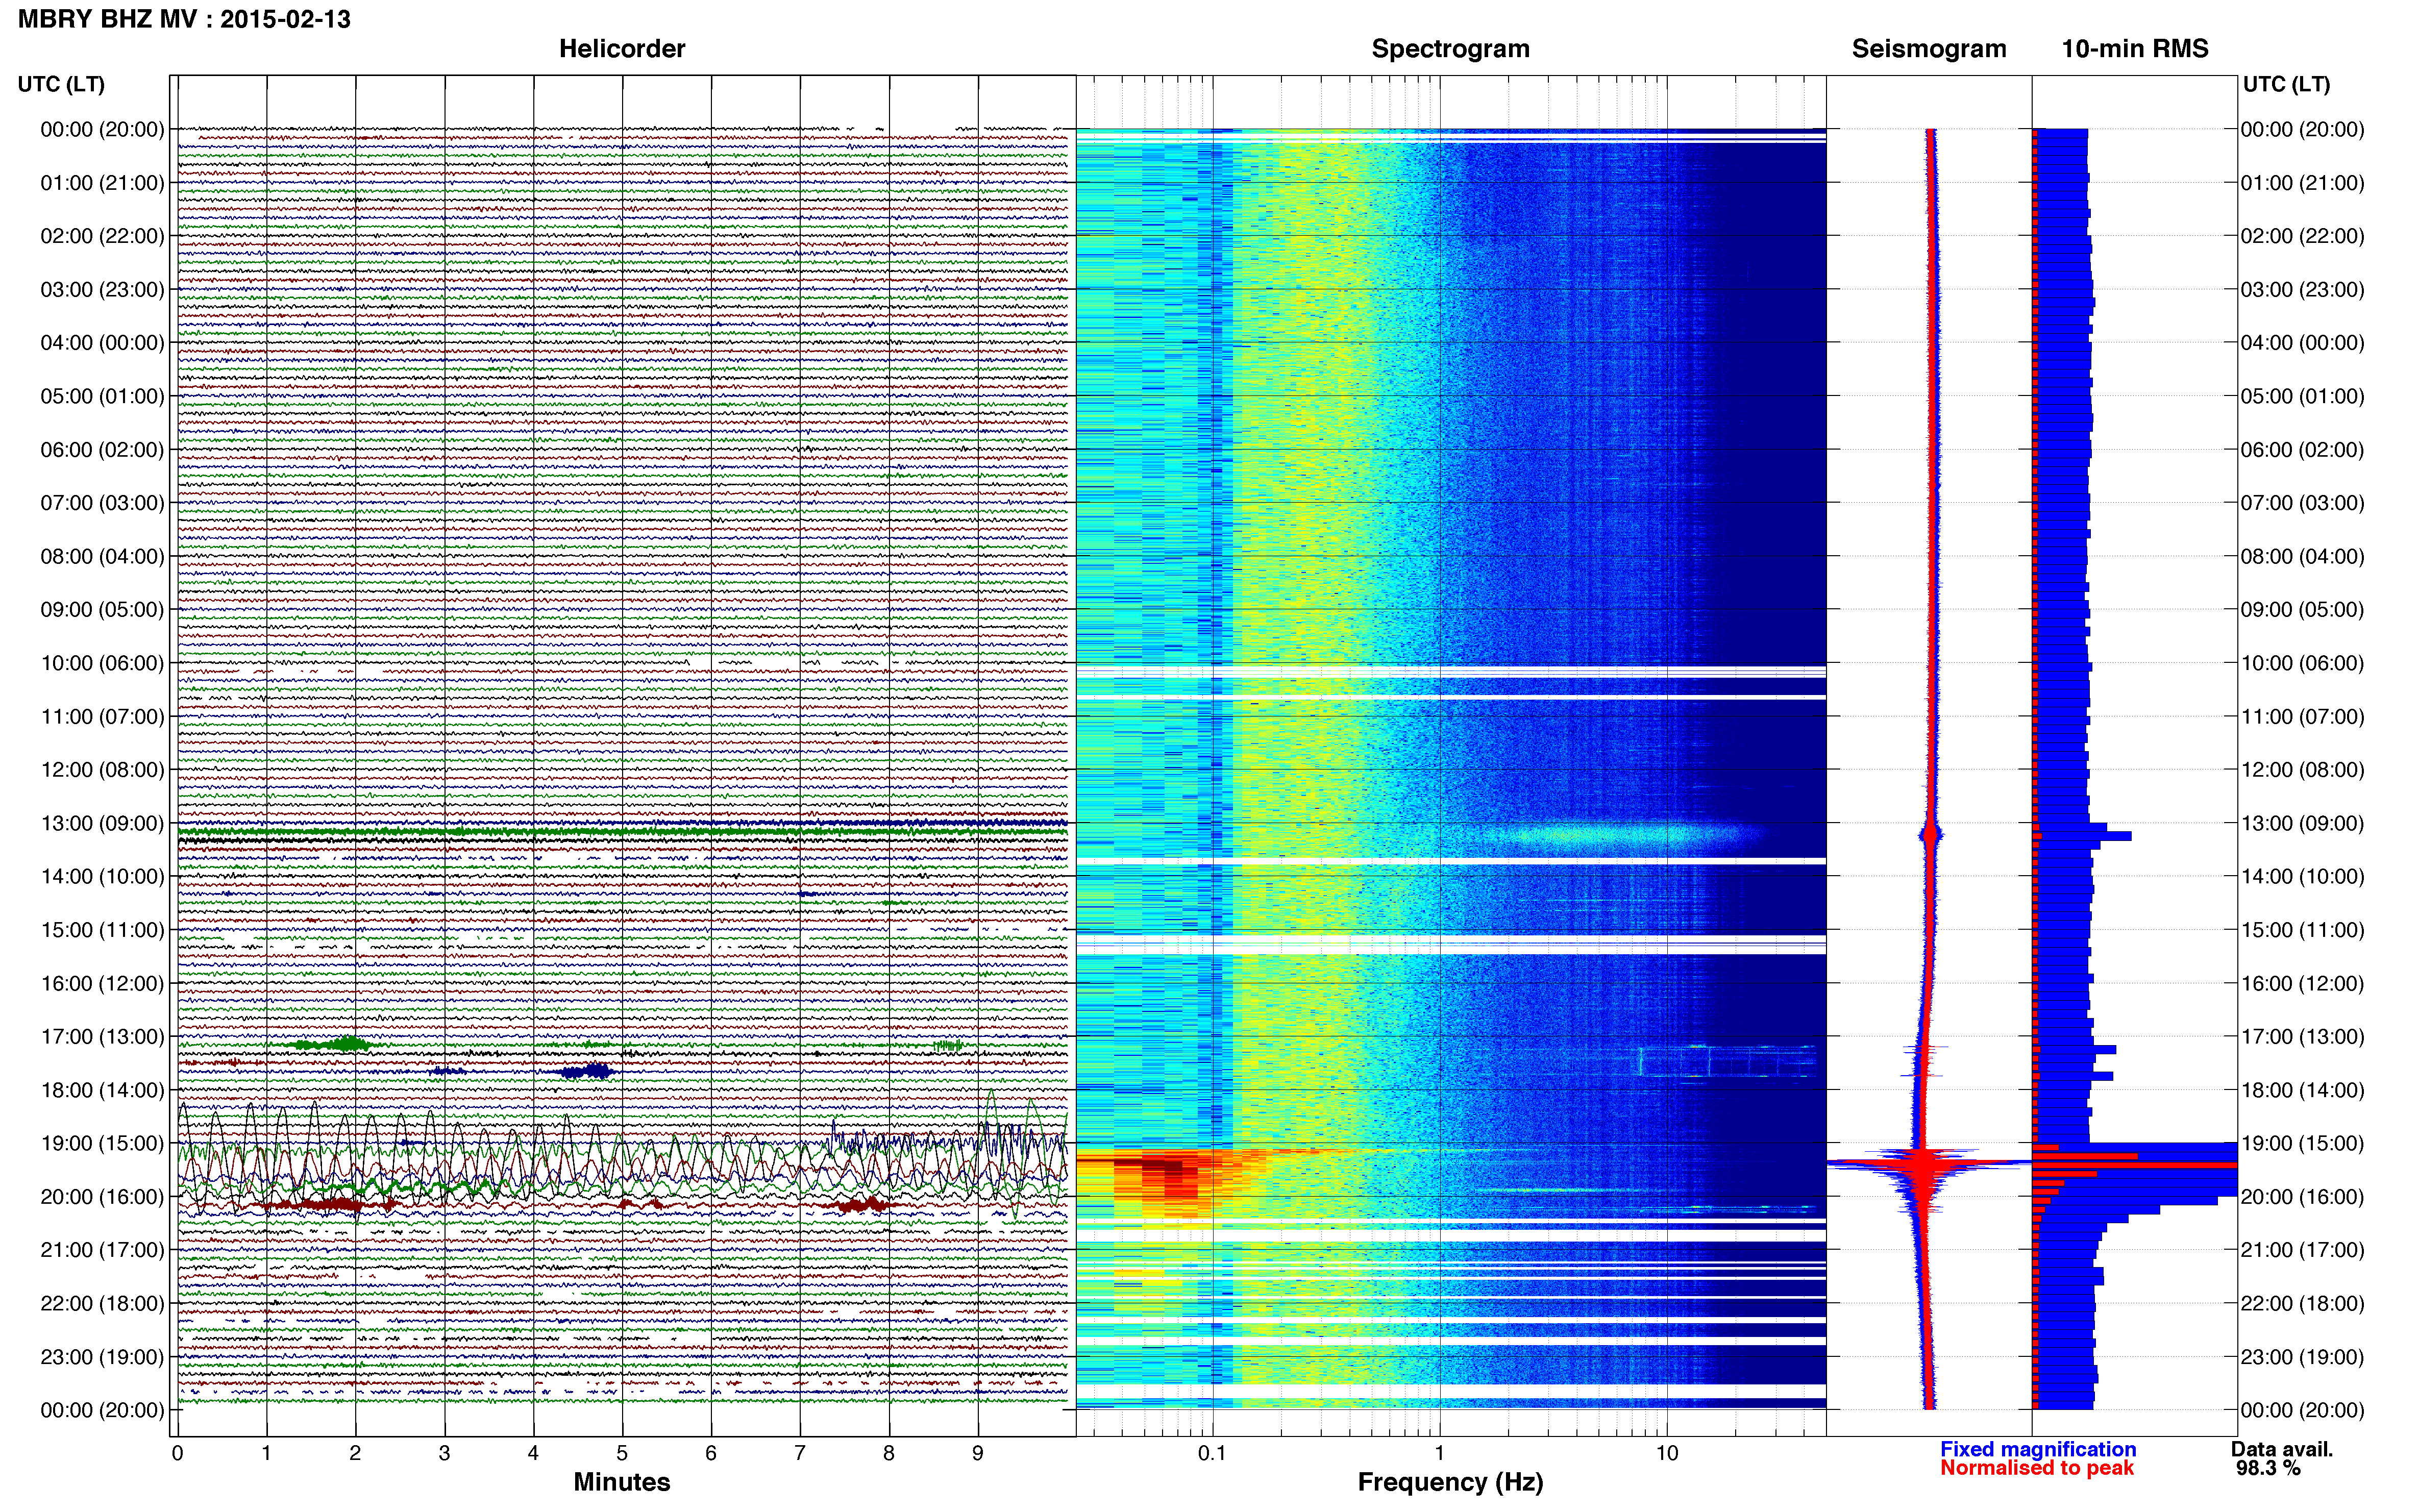Select the Spectrogram panel heading
2419x1512 pixels.
1450,49
